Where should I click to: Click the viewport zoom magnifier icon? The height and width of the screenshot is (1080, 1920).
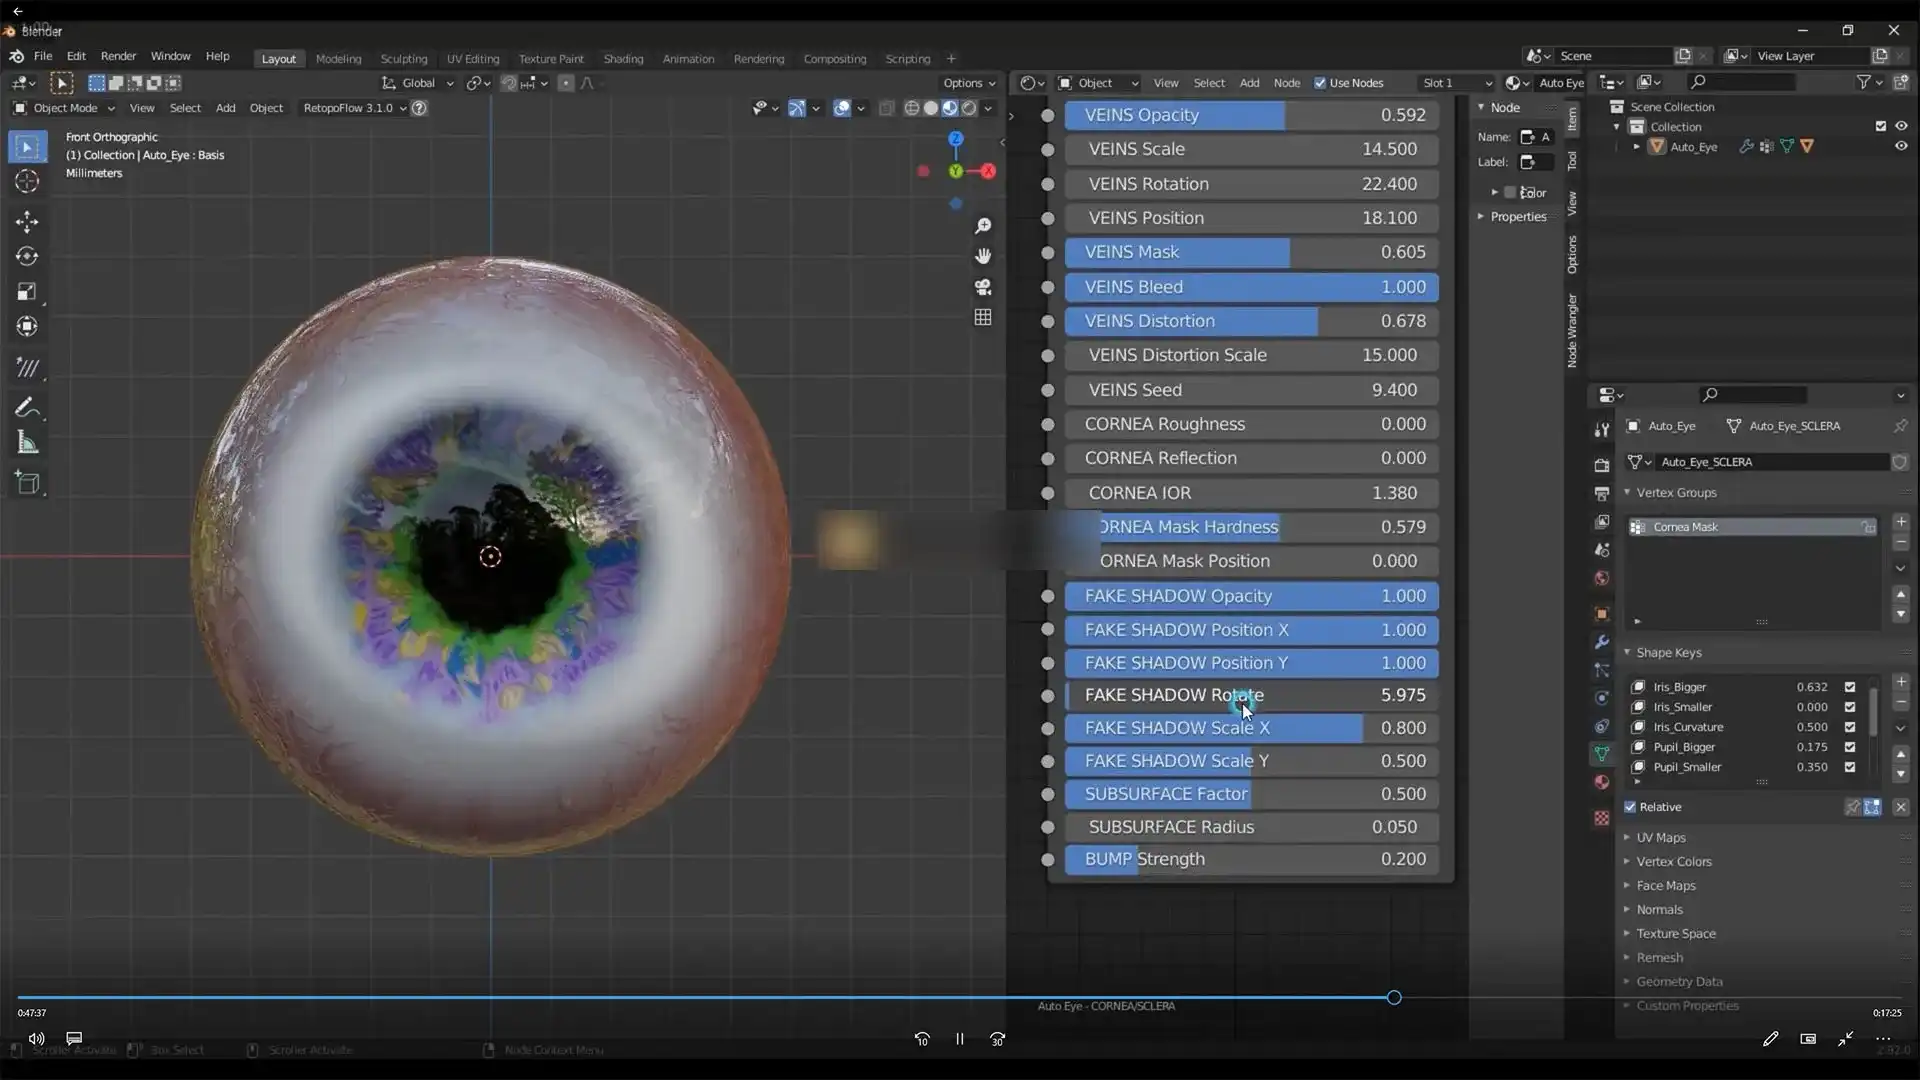983,226
